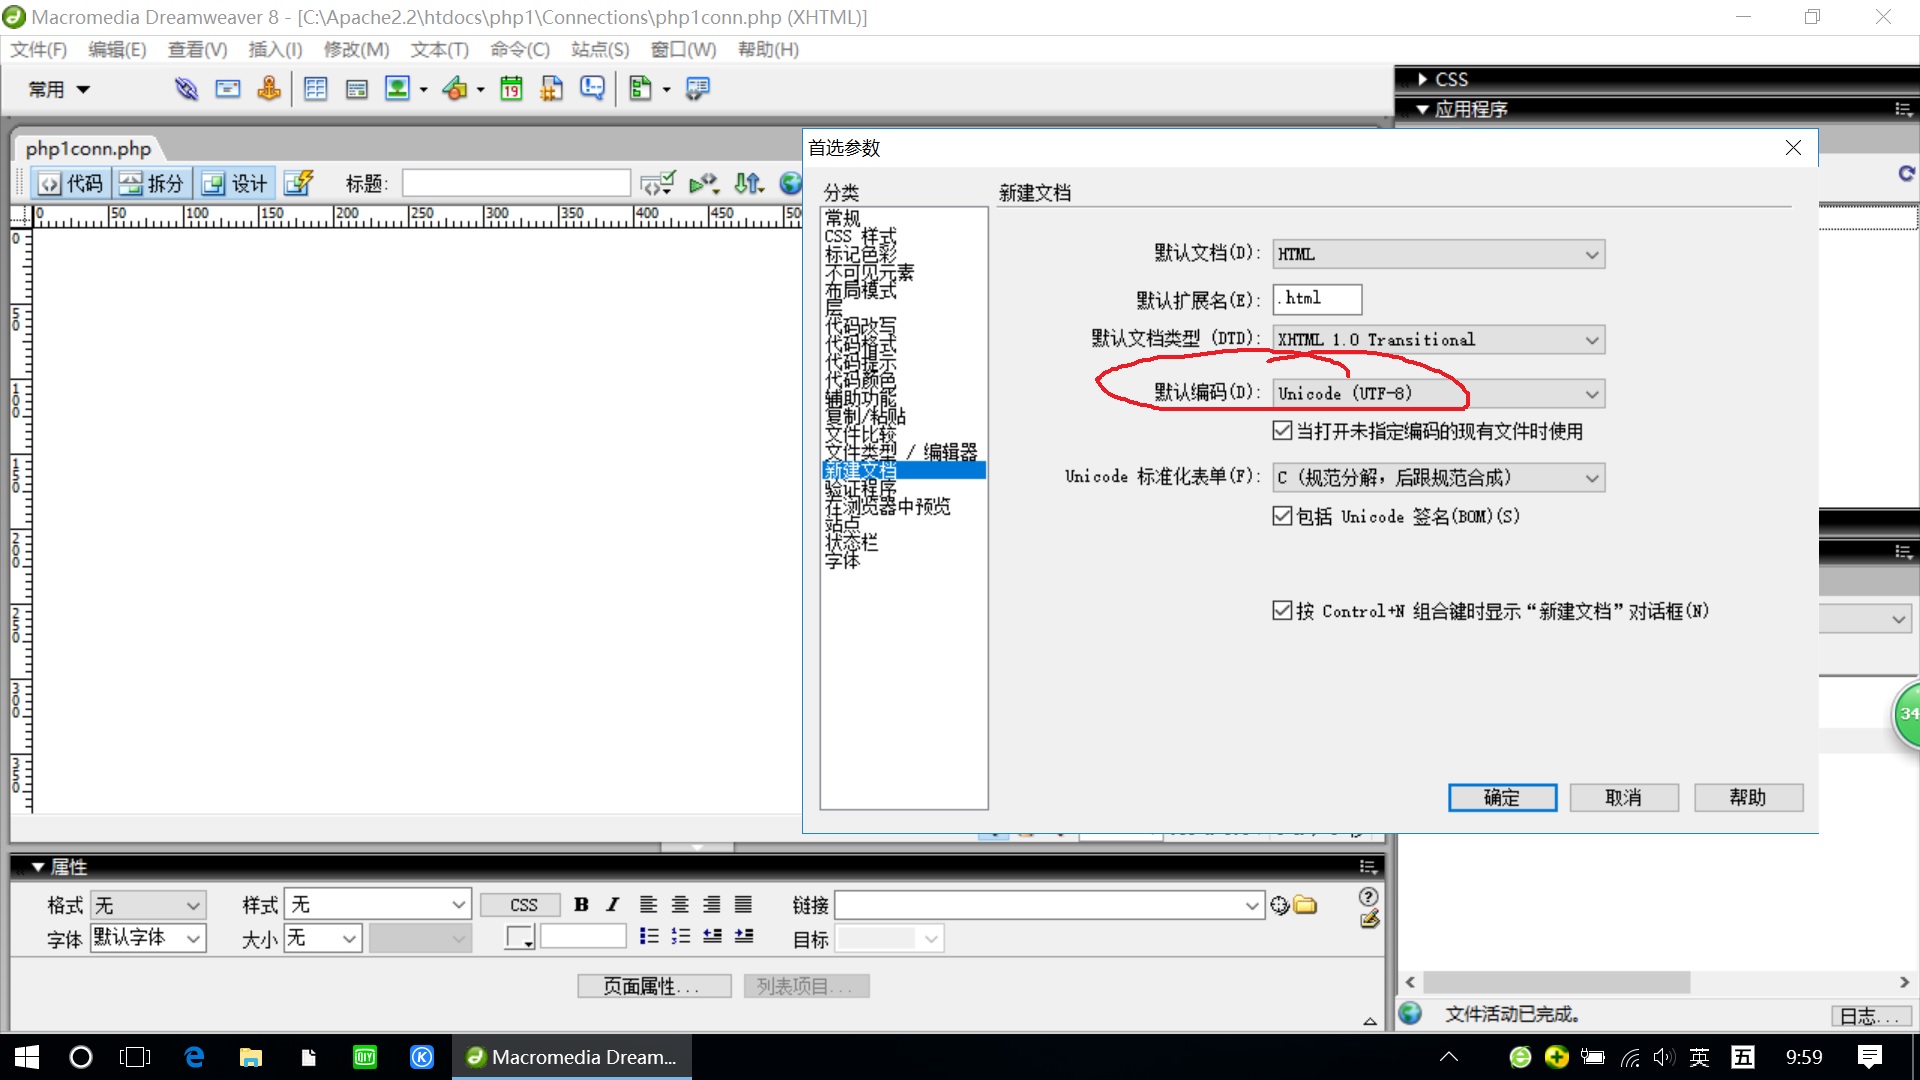Open the 站点(S) menu
Viewport: 1920px width, 1080px height.
[x=600, y=49]
